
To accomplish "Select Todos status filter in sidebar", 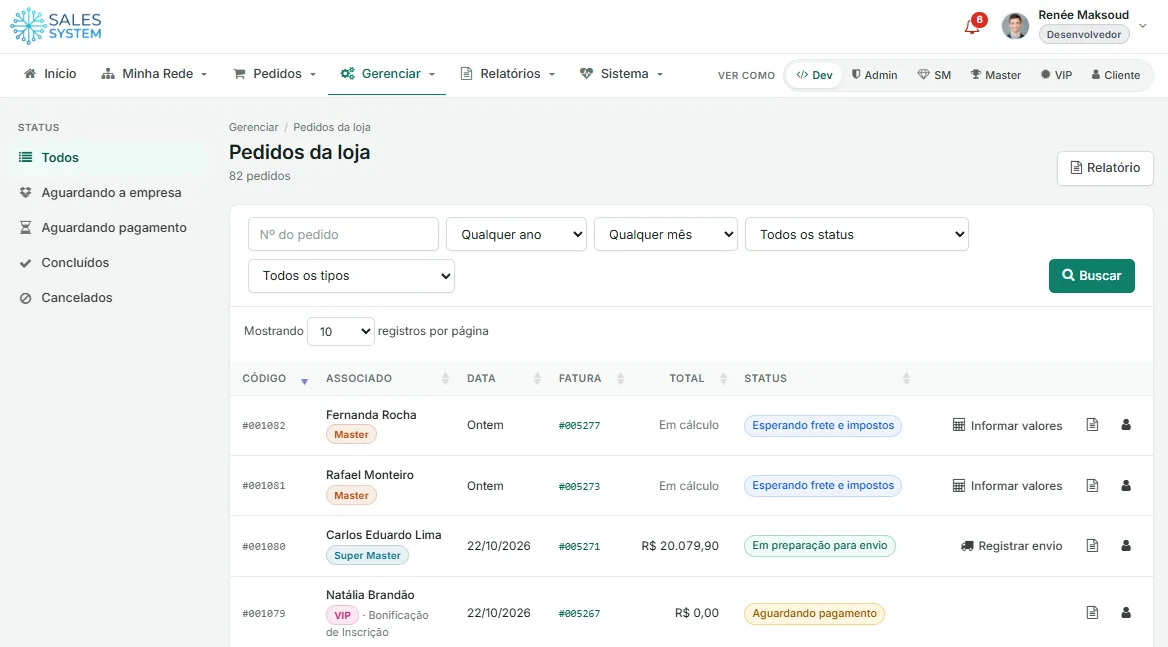I will coord(110,158).
